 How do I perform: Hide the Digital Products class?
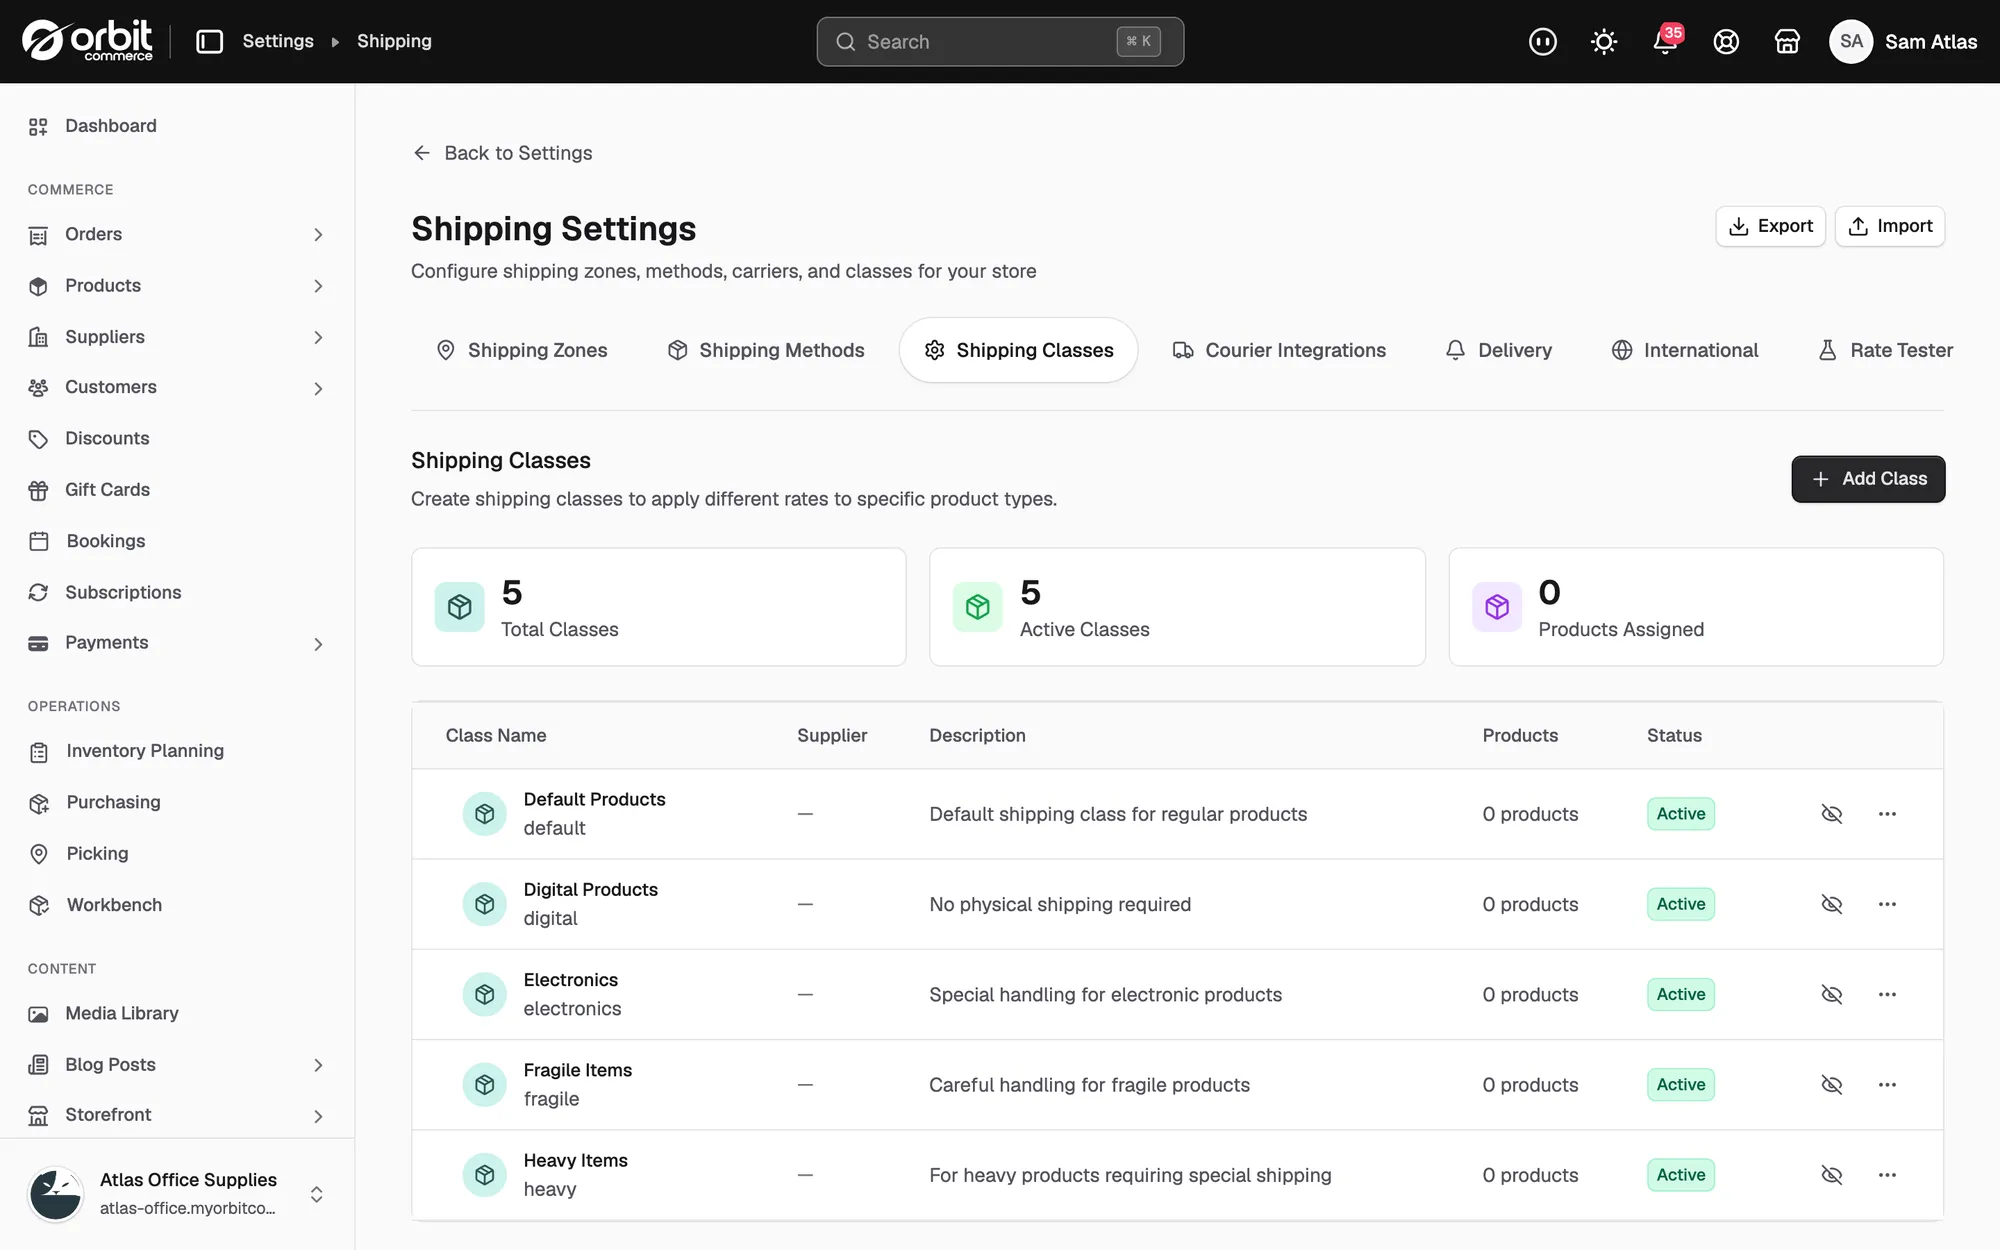point(1831,904)
